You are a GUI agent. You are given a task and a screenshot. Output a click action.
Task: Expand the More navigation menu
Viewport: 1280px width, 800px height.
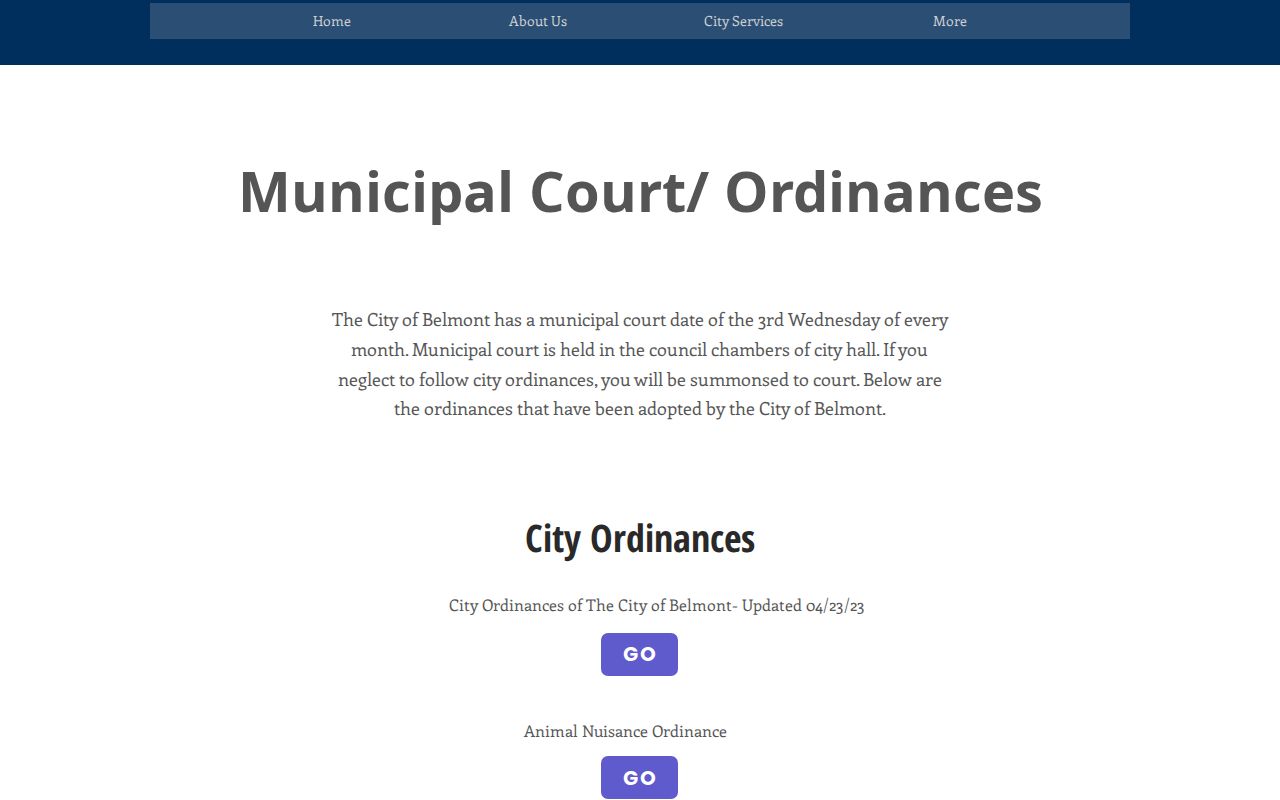click(950, 21)
